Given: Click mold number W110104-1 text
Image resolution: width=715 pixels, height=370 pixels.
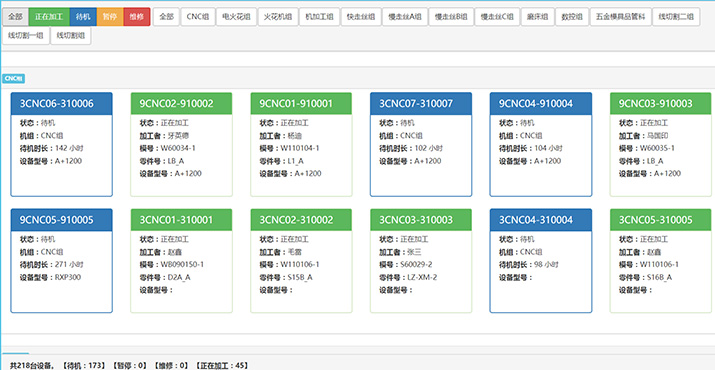Looking at the screenshot, I should coord(300,148).
